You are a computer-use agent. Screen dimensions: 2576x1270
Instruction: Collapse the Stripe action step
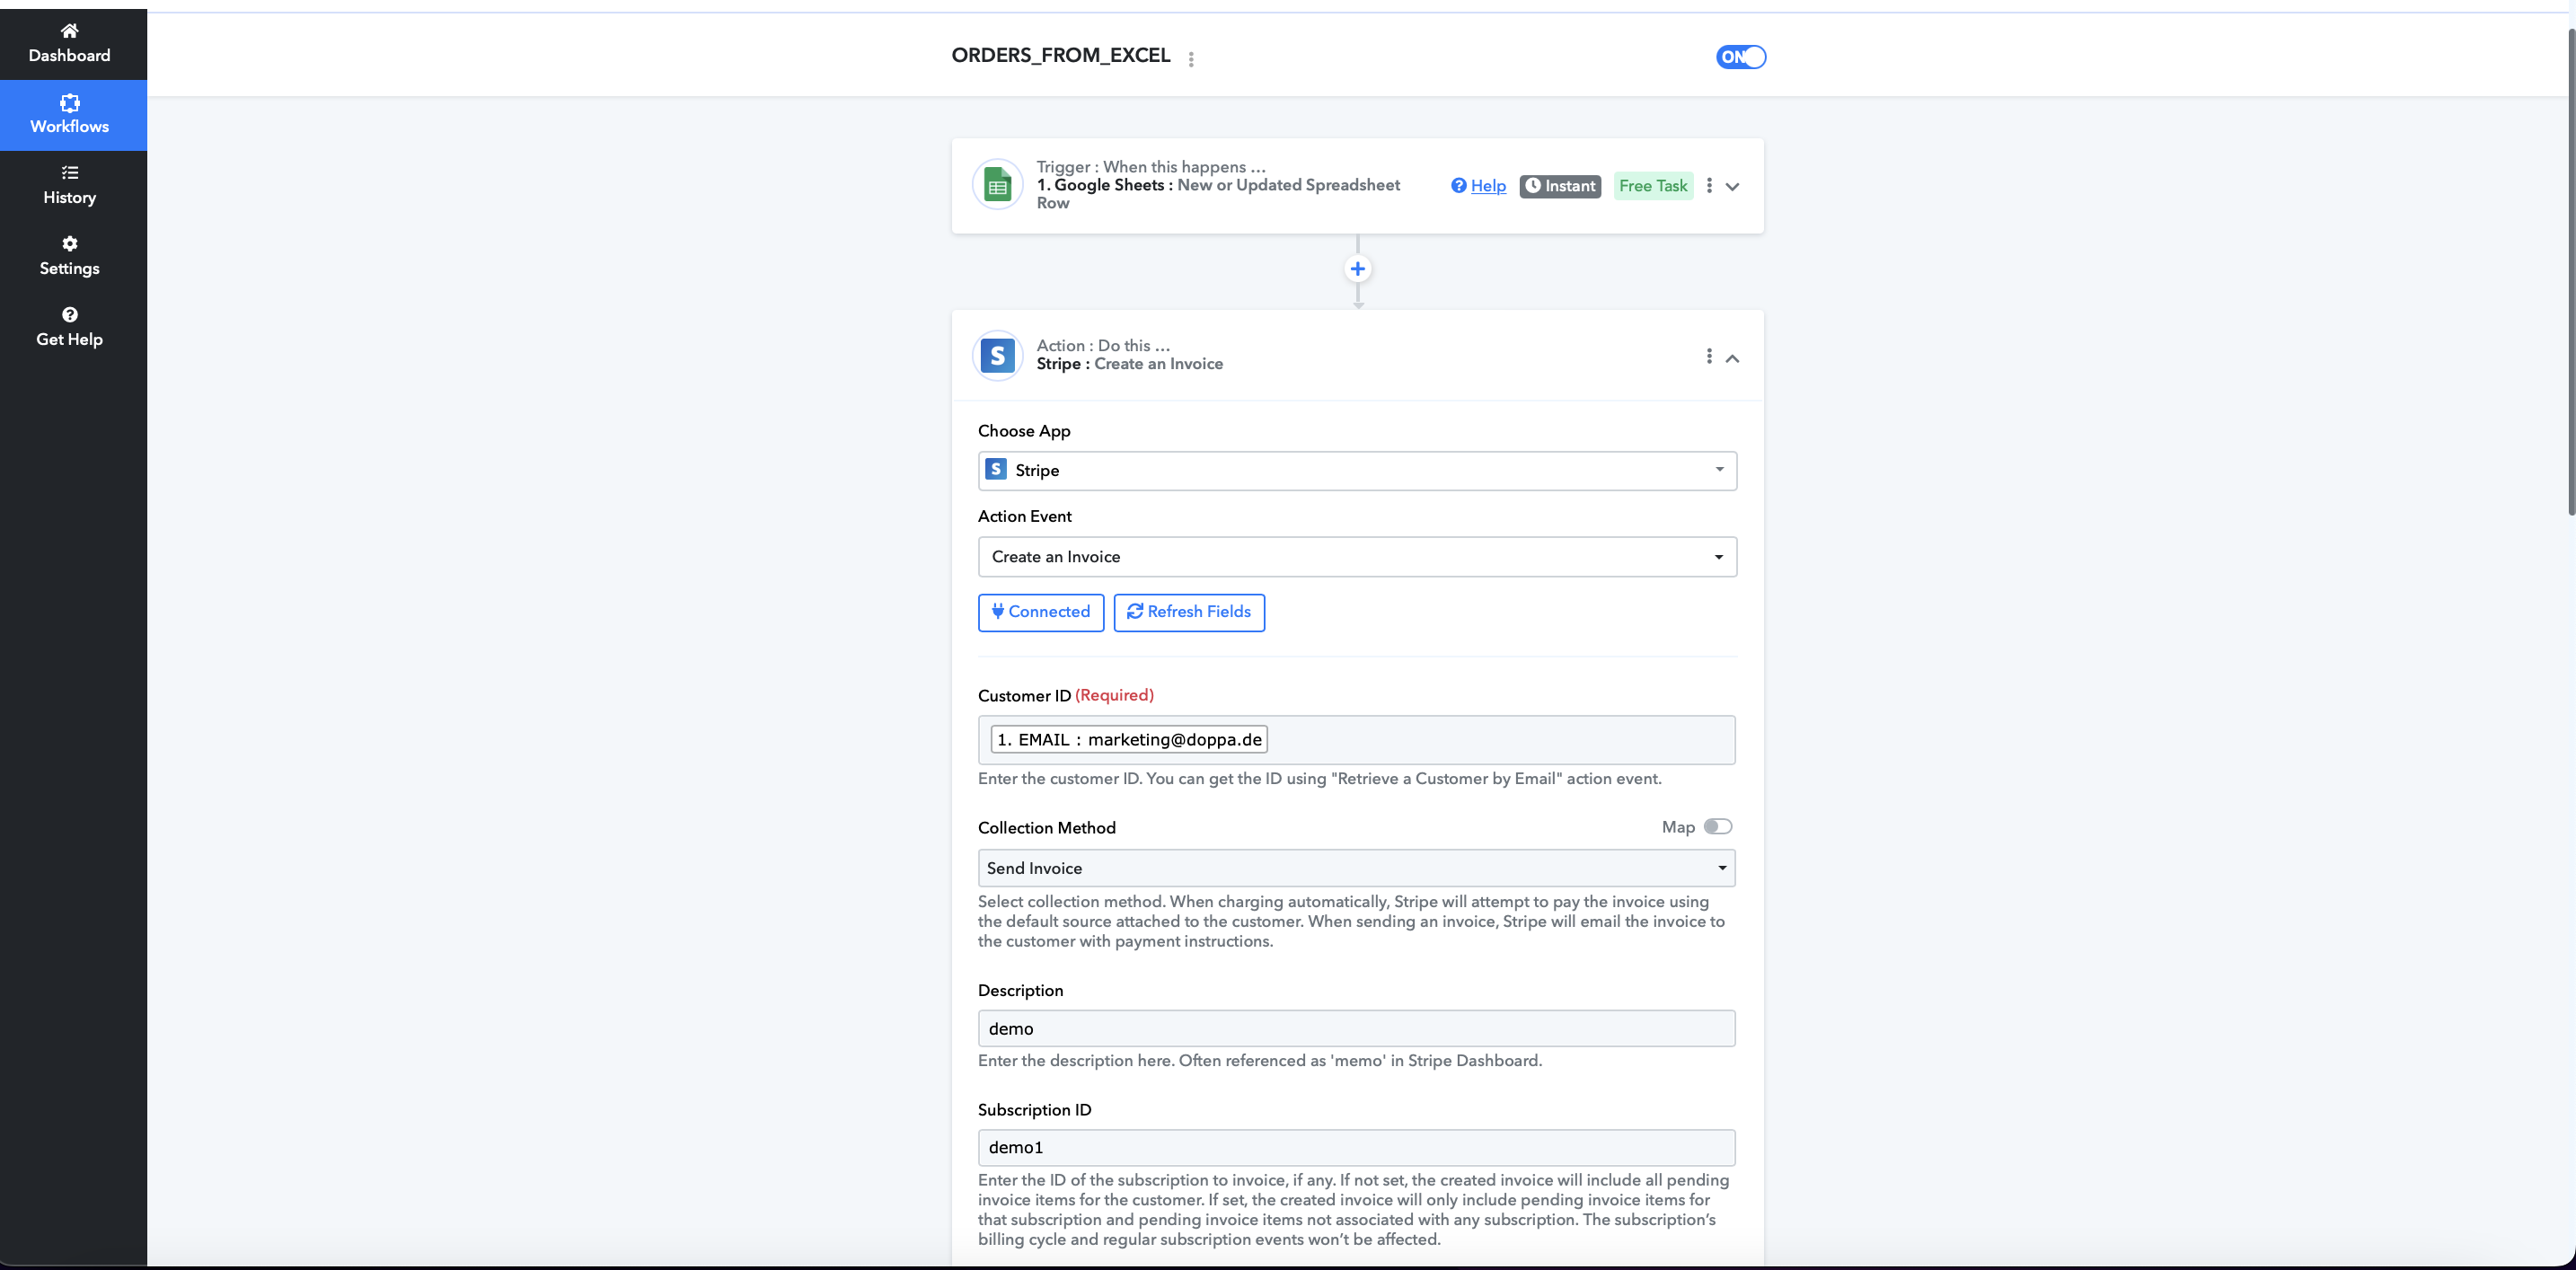1733,358
